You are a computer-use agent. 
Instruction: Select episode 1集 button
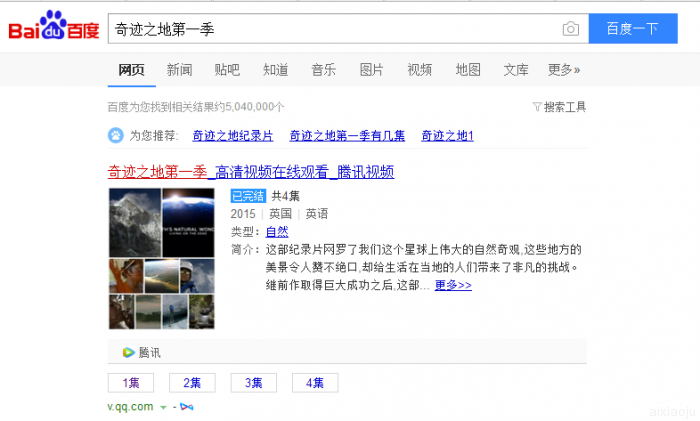tap(131, 383)
